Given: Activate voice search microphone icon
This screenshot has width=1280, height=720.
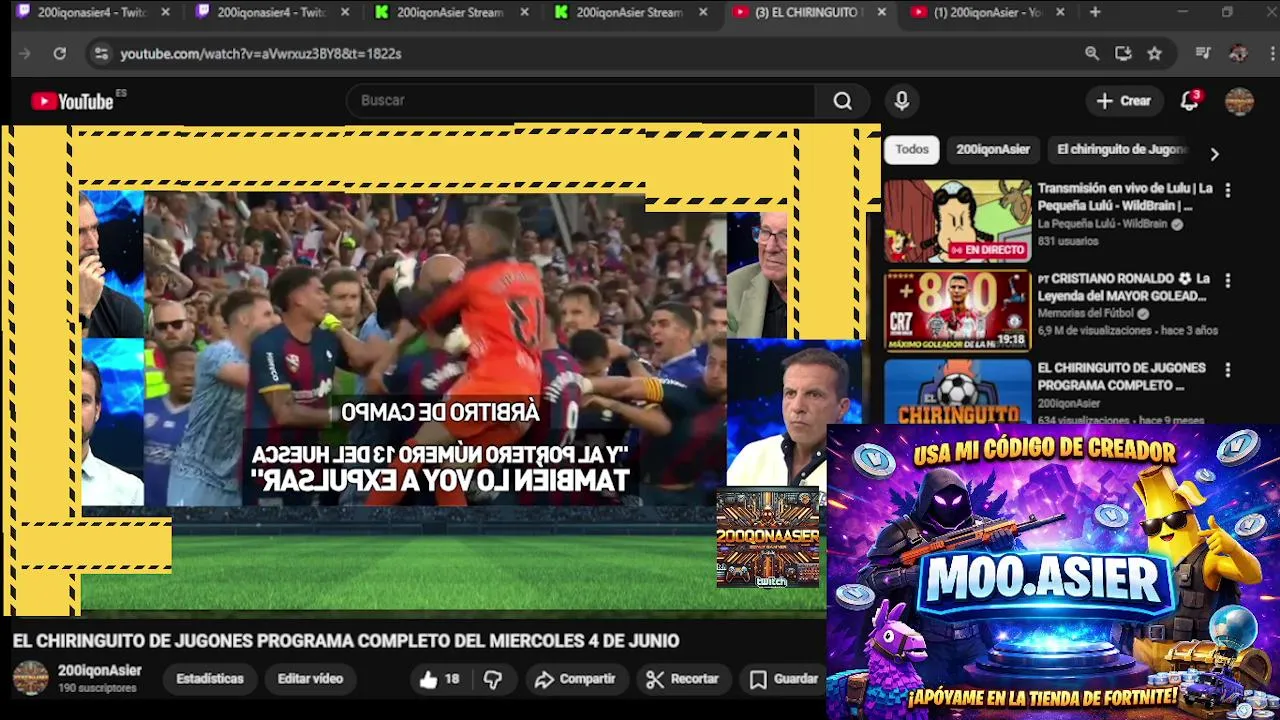Looking at the screenshot, I should click(x=901, y=101).
